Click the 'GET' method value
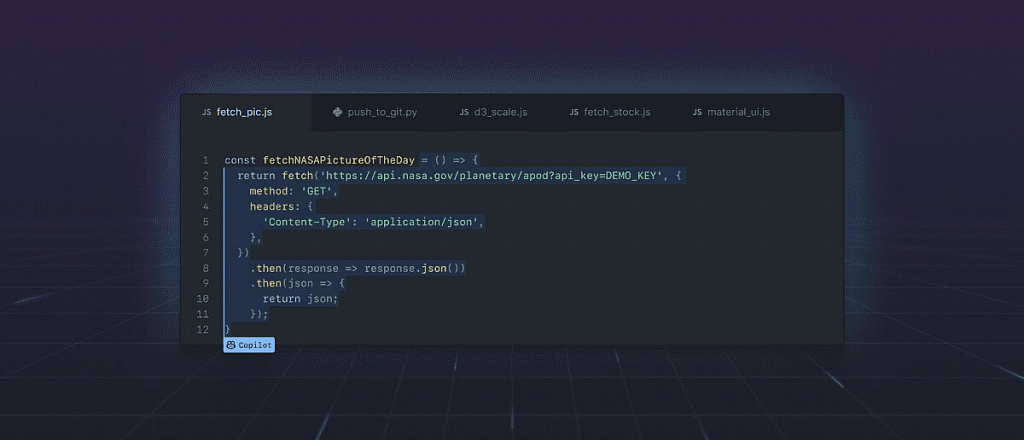The image size is (1024, 440). coord(317,191)
